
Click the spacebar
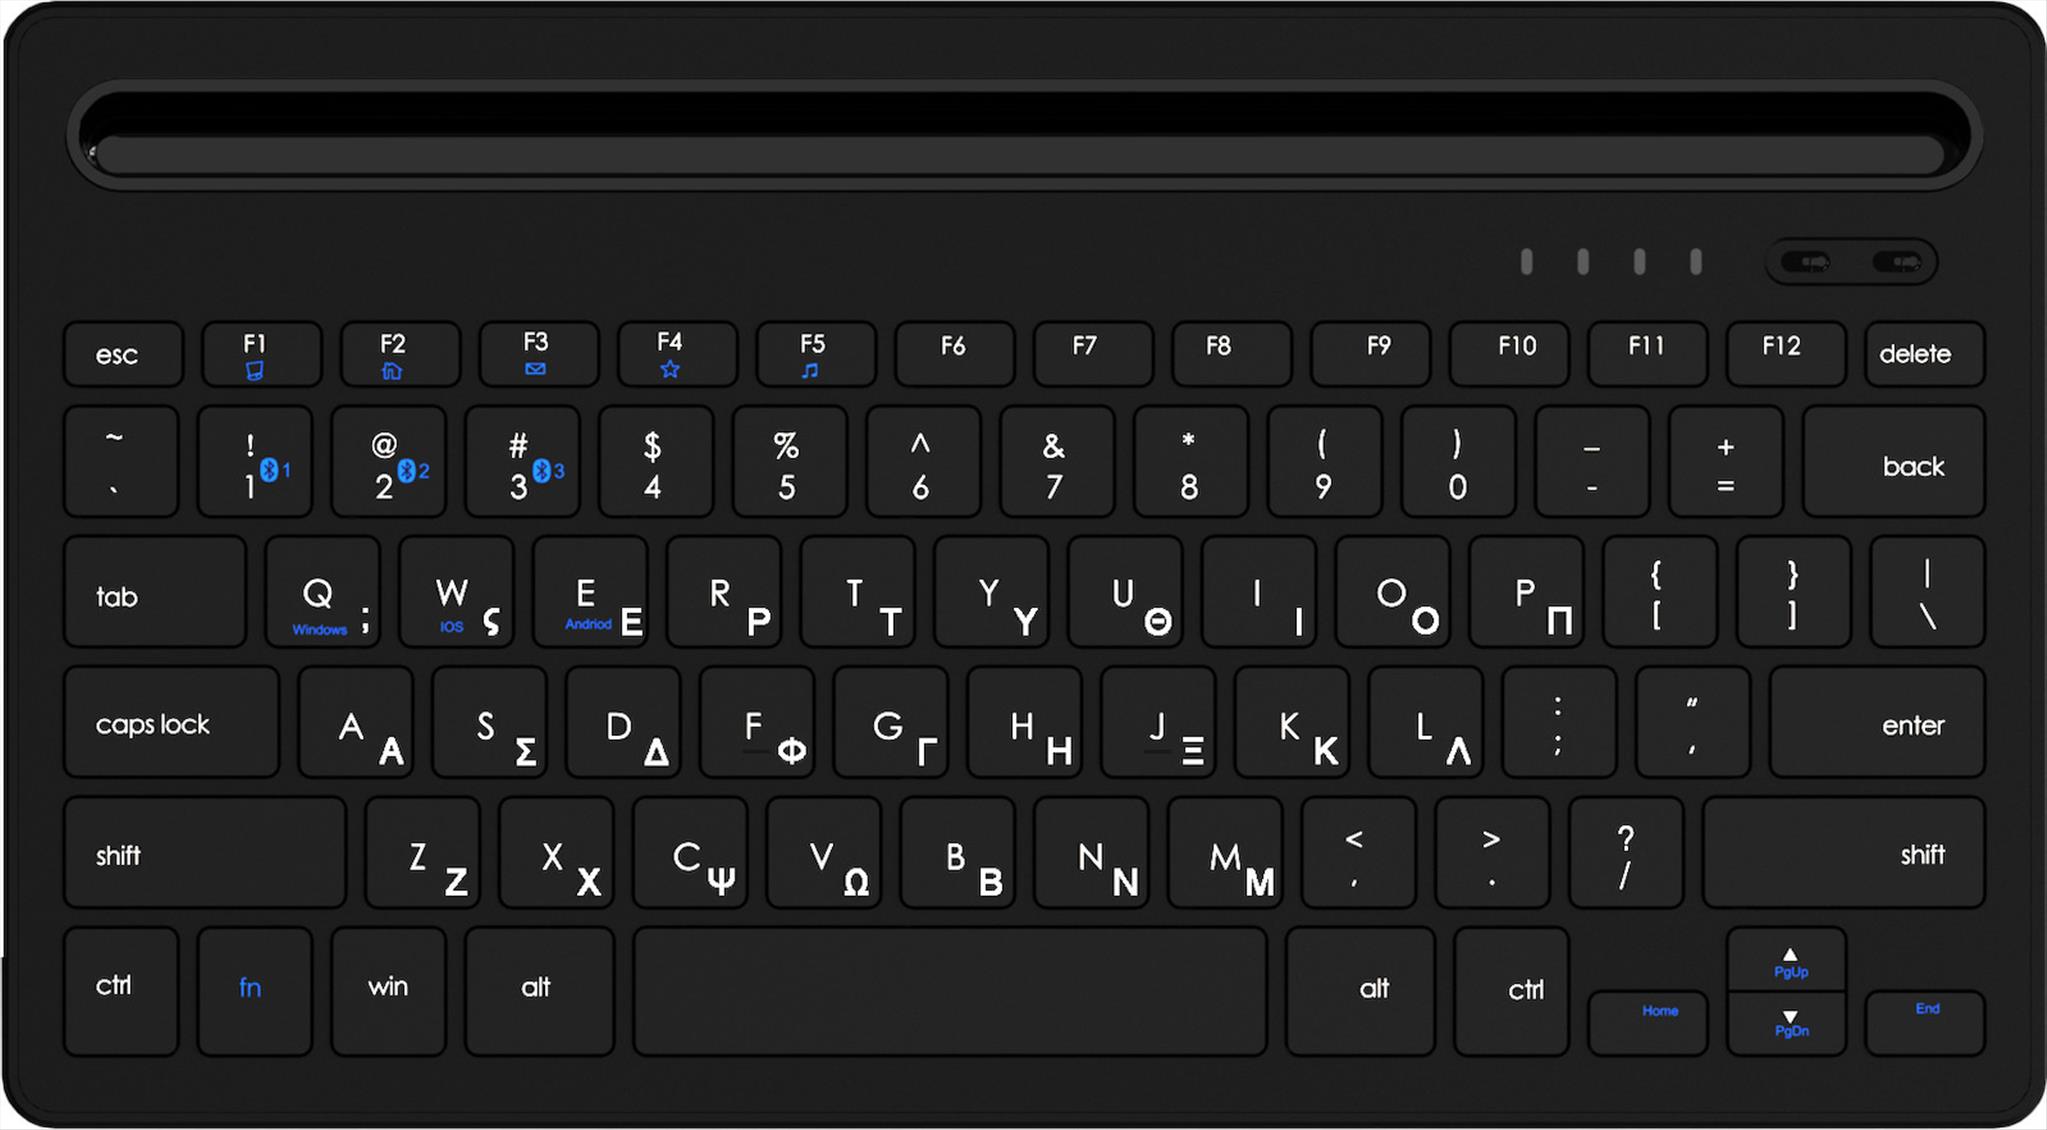pos(950,991)
